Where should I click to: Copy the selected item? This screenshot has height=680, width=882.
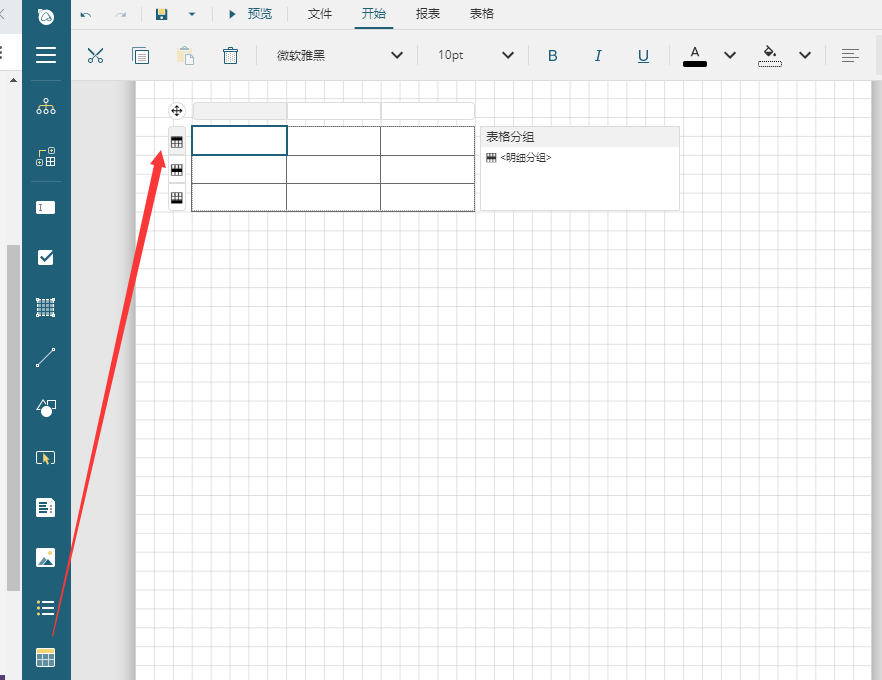[x=140, y=55]
